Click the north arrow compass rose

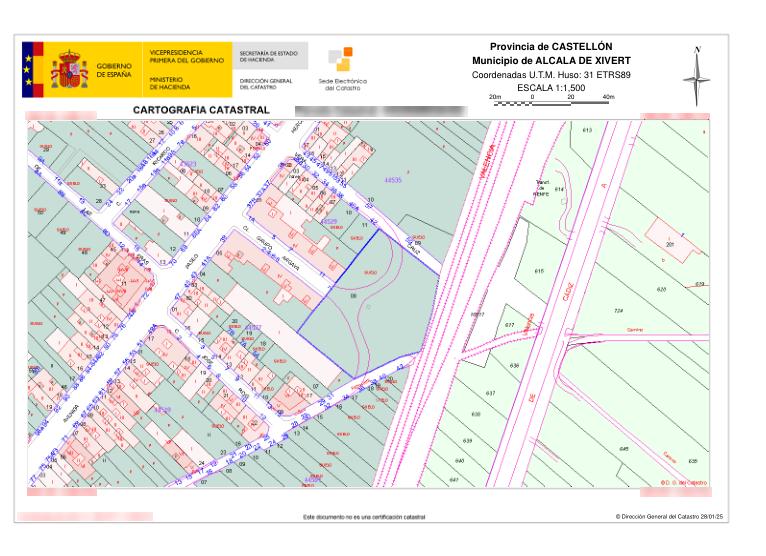tap(697, 76)
